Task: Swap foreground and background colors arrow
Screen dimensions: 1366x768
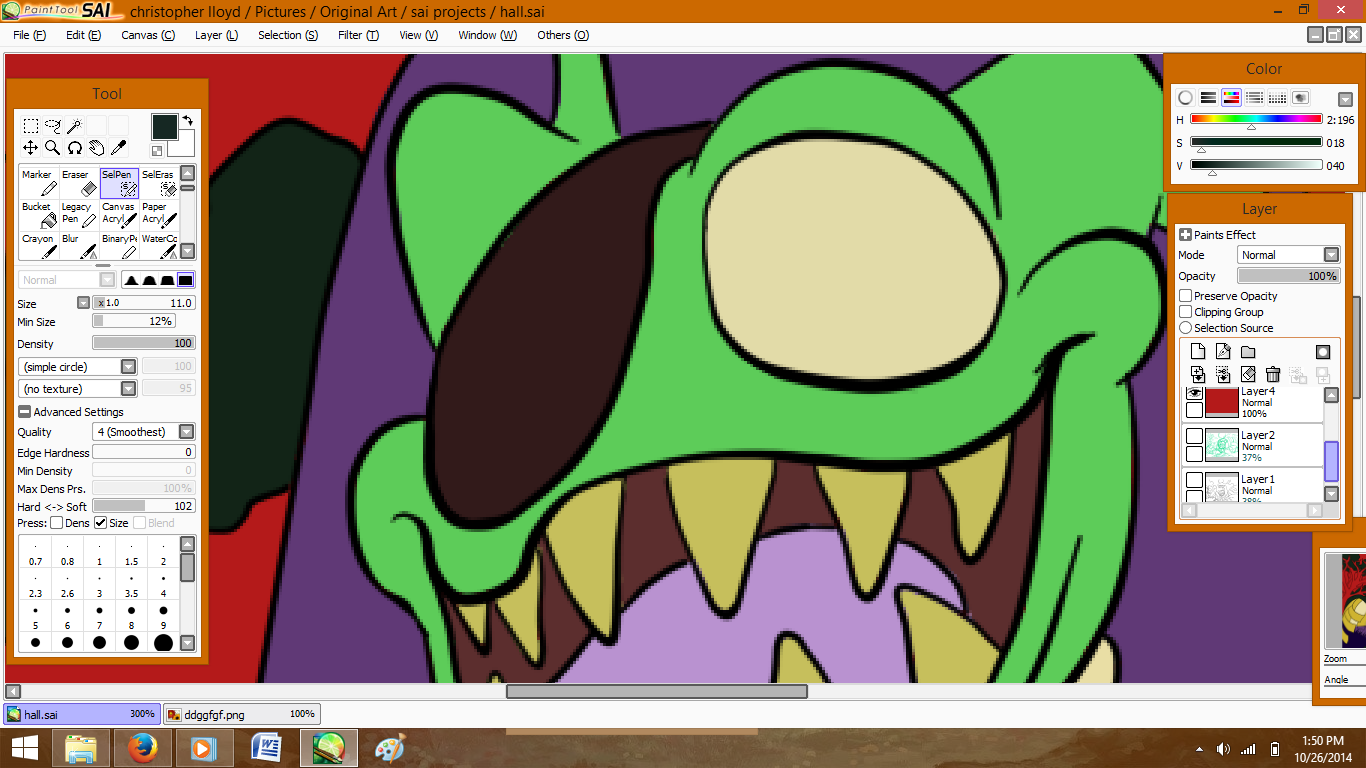Action: click(186, 120)
